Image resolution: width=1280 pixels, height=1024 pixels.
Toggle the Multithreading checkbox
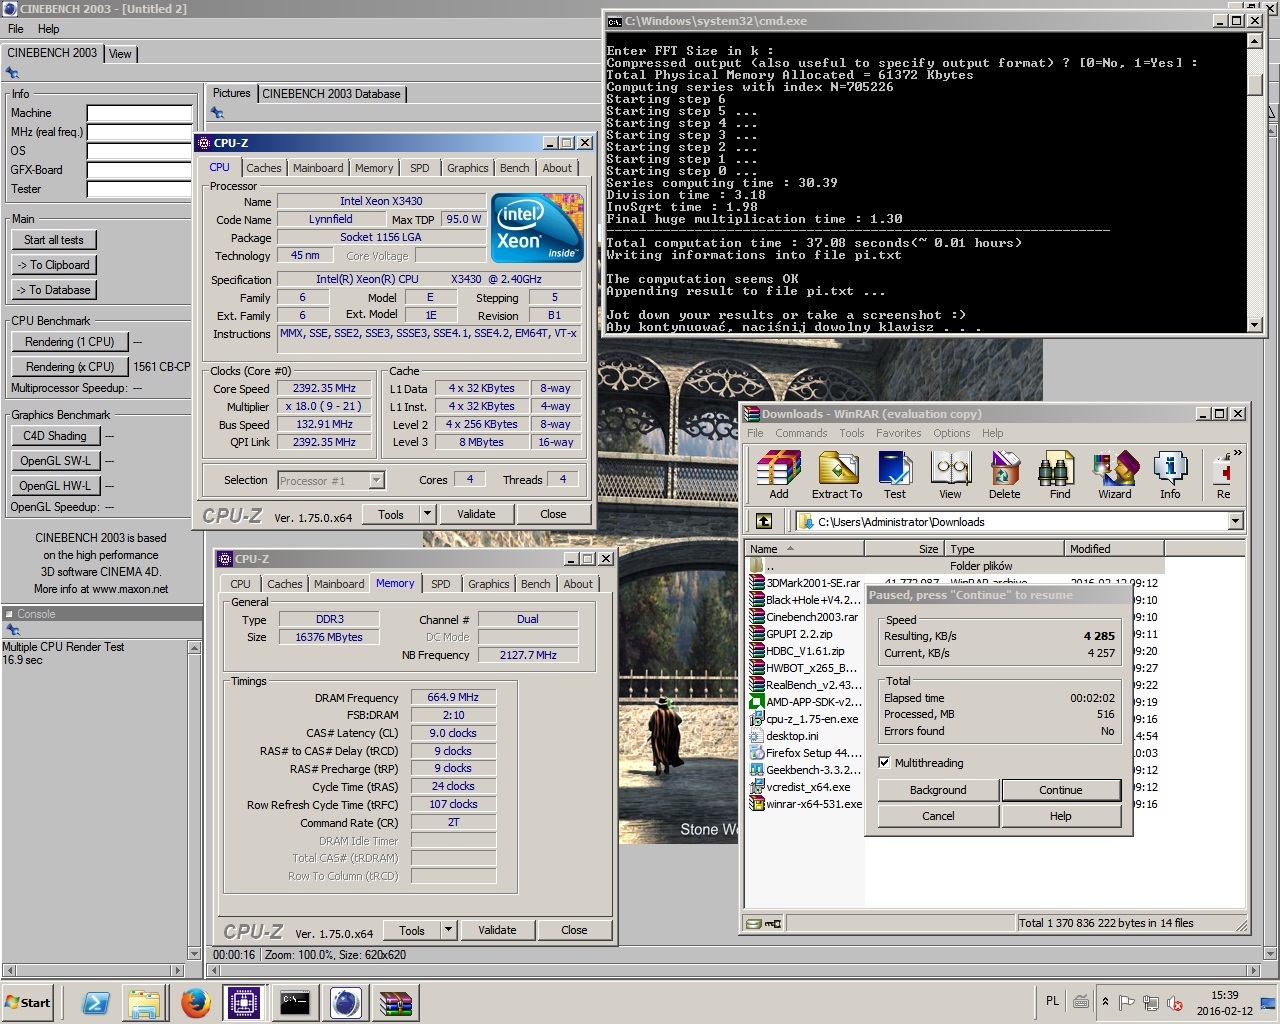(884, 763)
